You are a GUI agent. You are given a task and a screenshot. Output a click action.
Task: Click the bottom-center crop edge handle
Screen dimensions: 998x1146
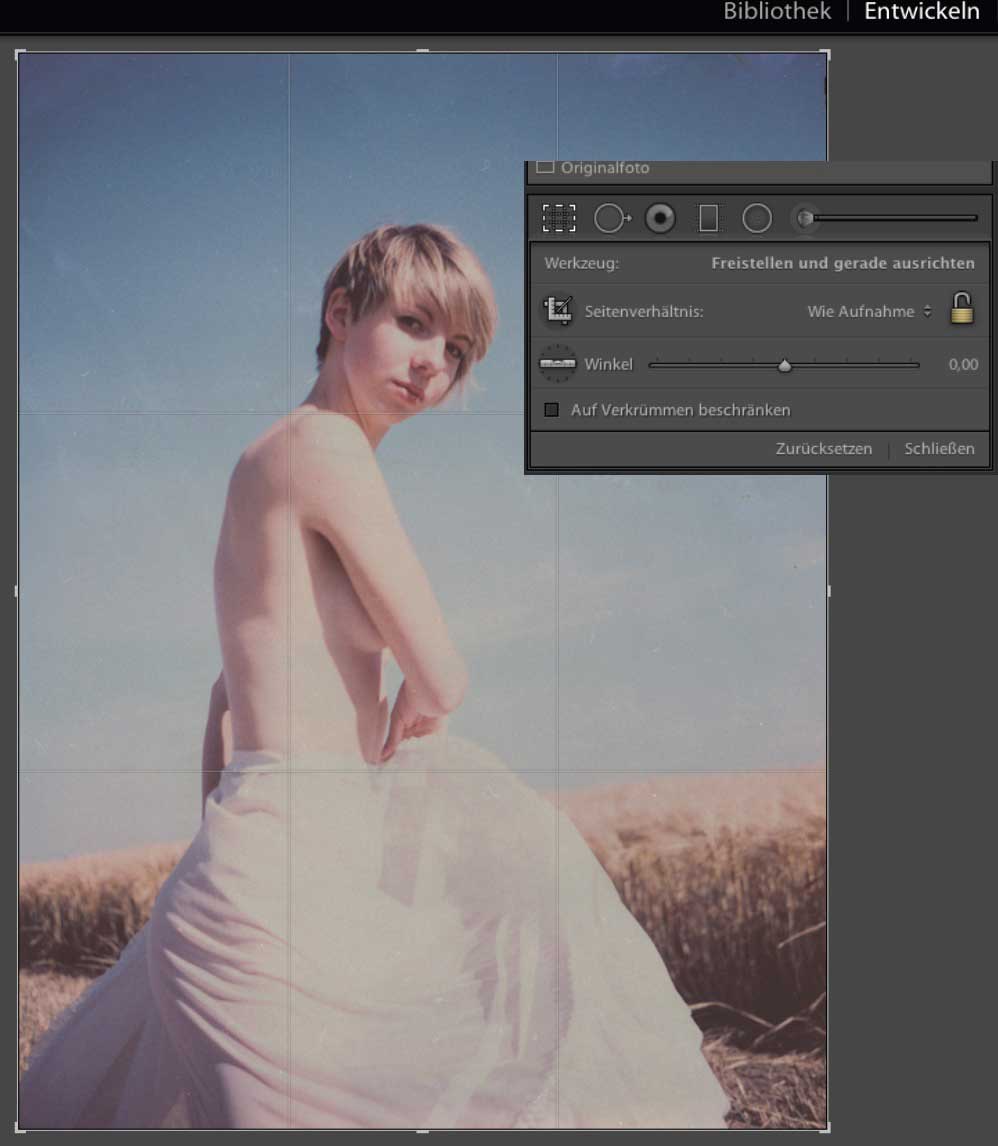click(x=422, y=1130)
